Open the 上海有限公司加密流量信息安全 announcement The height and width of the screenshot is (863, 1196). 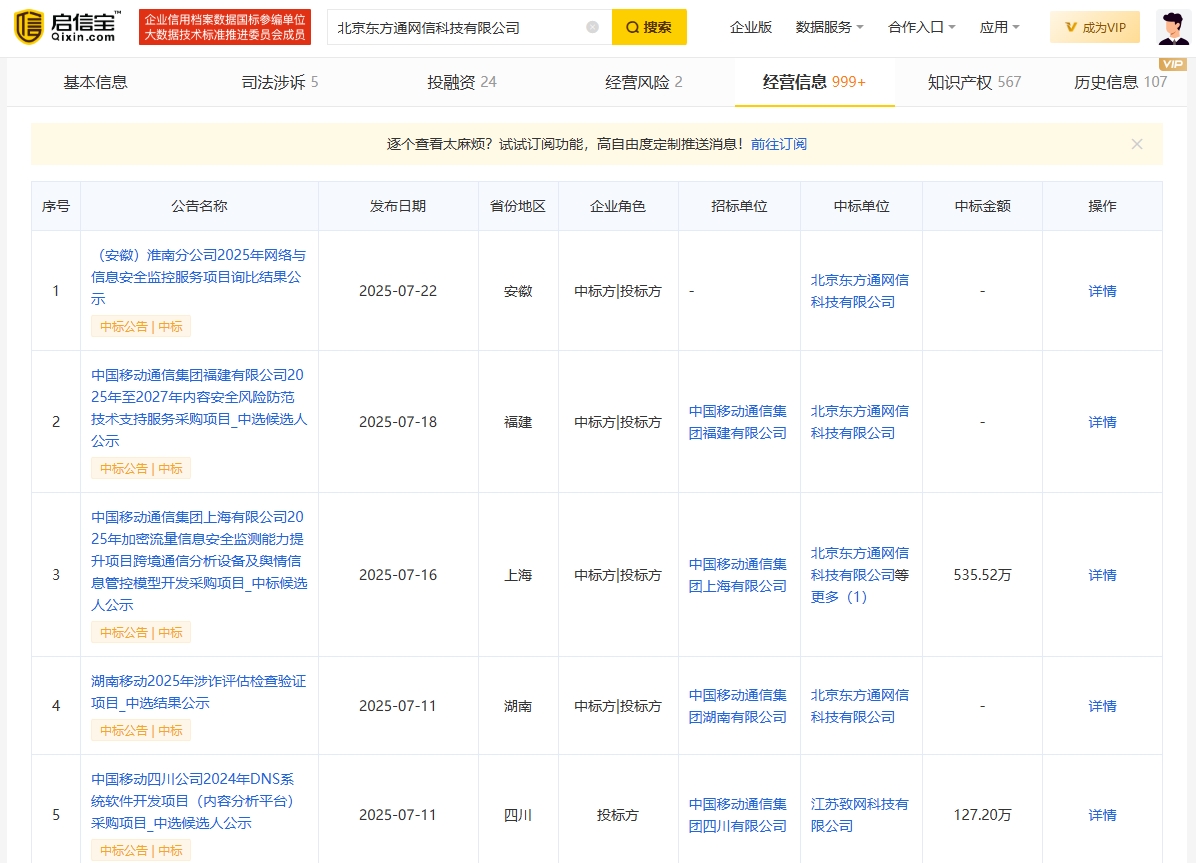coord(198,561)
